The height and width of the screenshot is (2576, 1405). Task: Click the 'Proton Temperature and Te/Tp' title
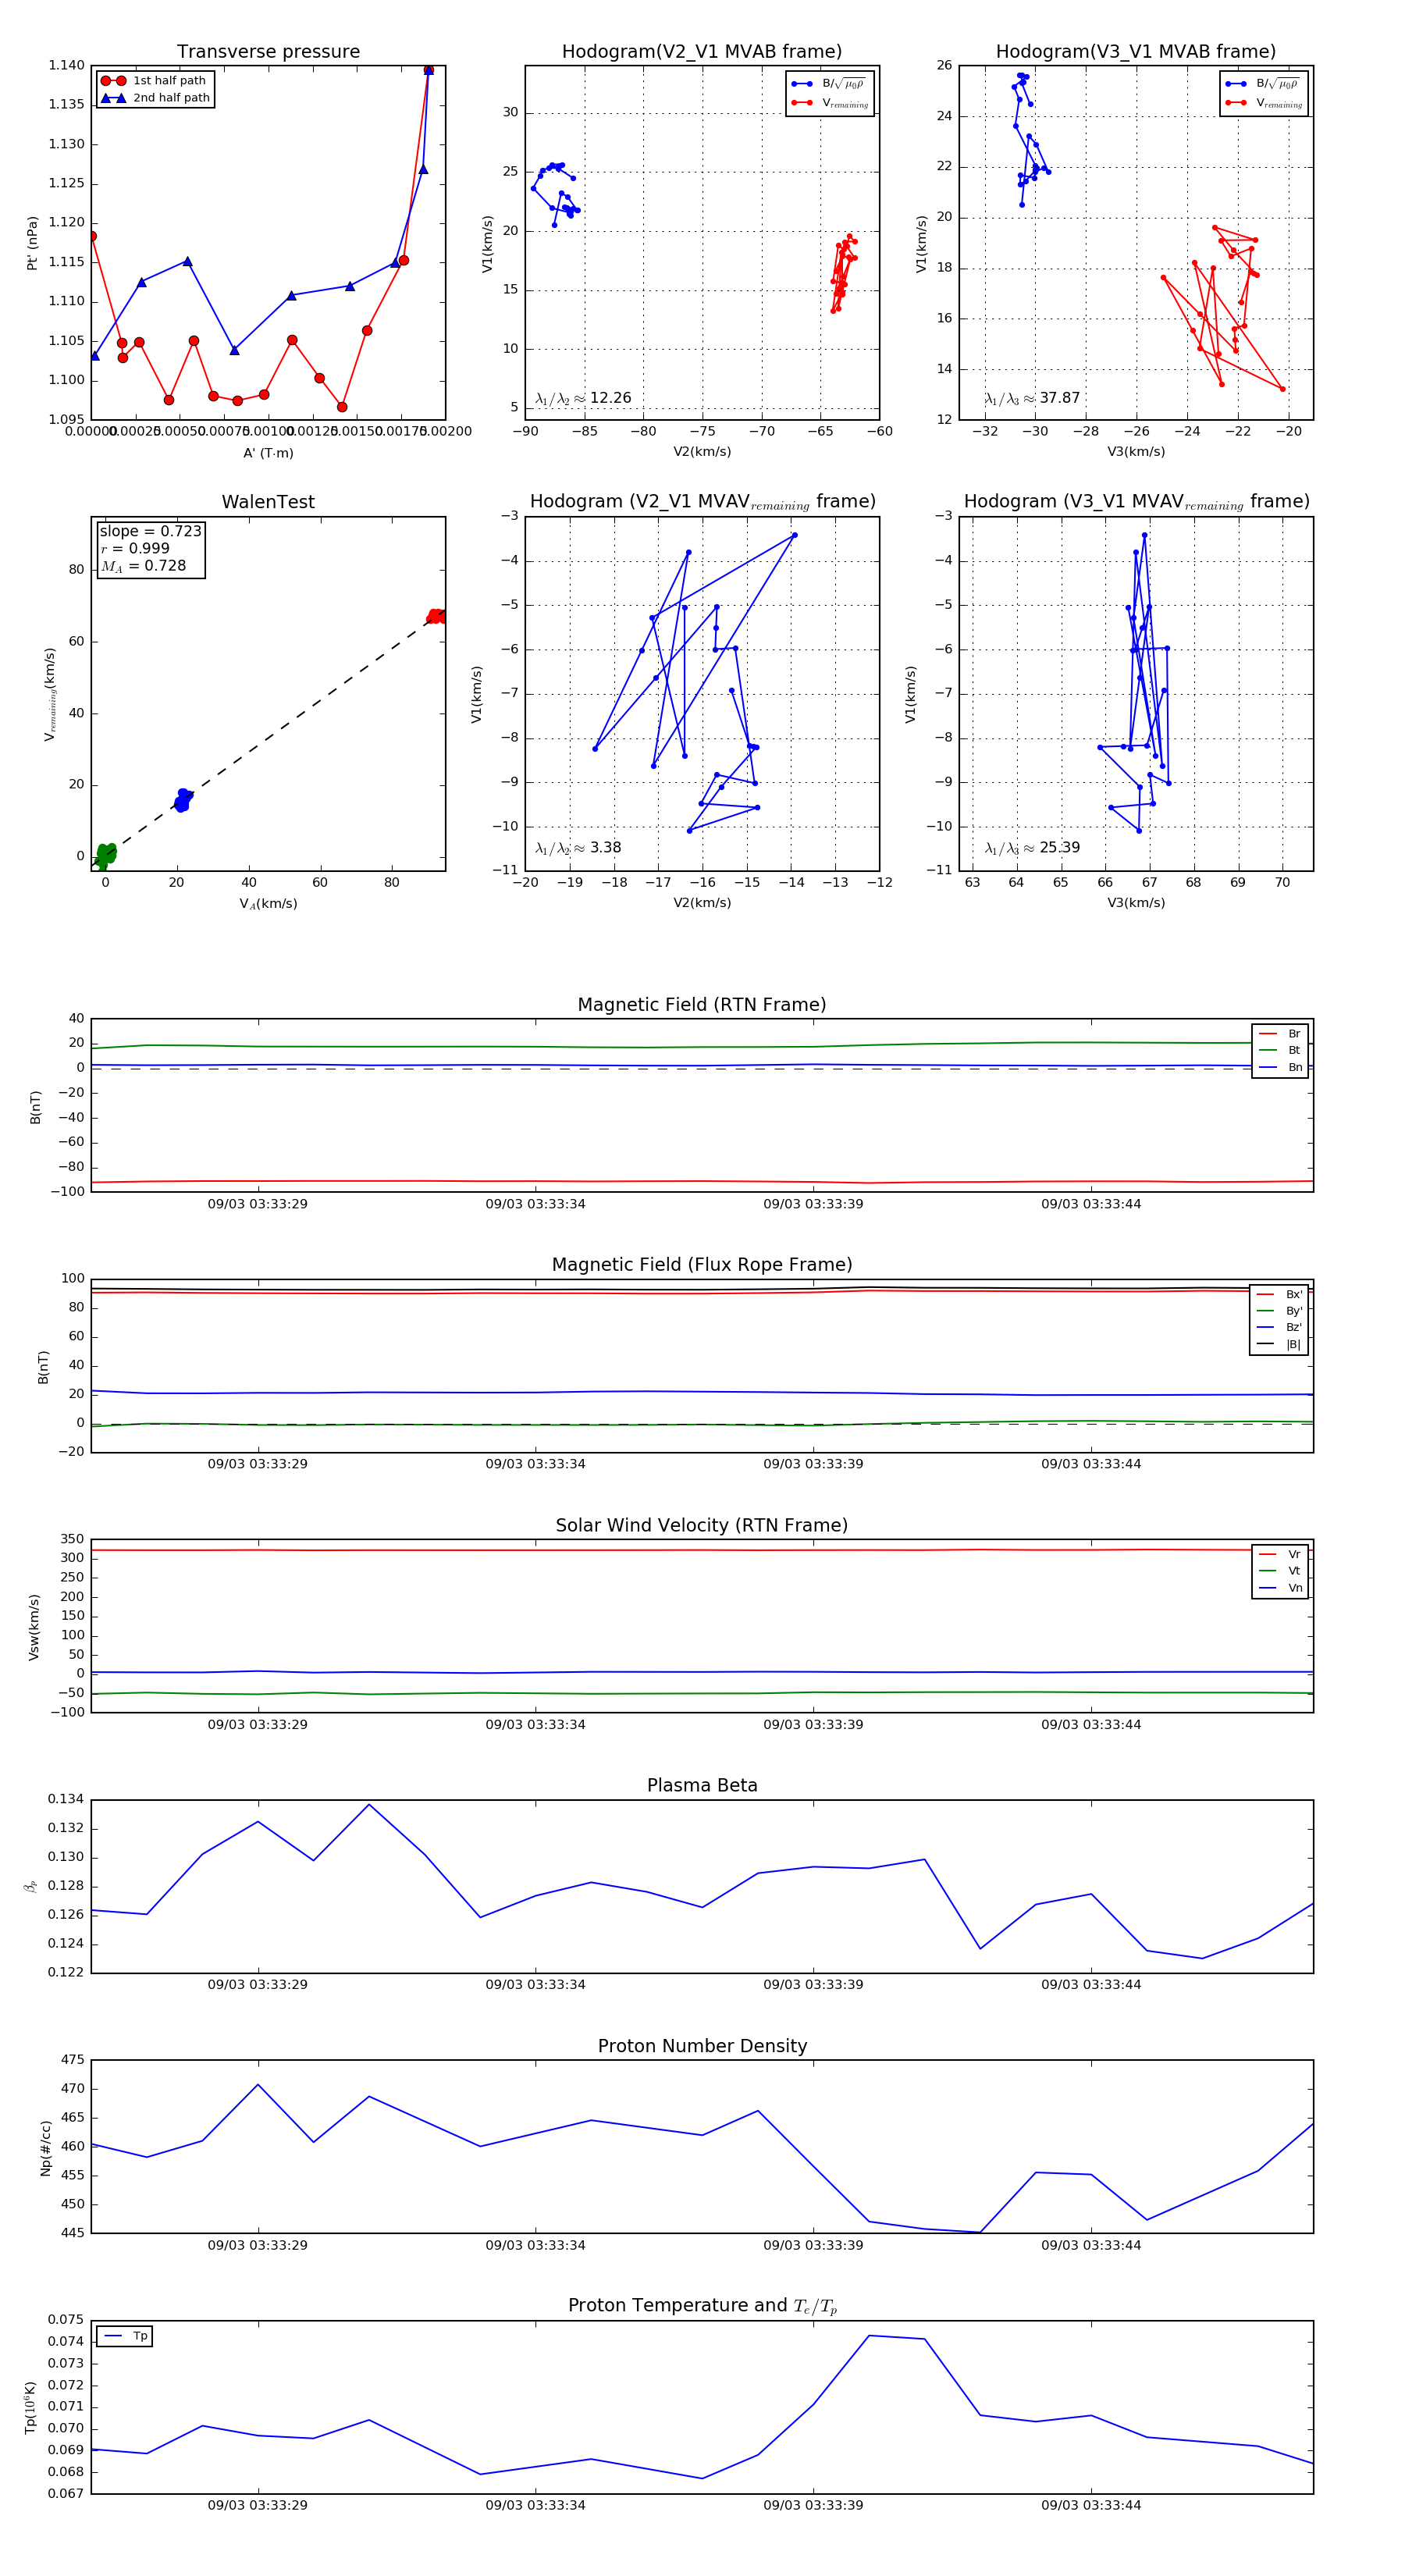(x=702, y=2306)
